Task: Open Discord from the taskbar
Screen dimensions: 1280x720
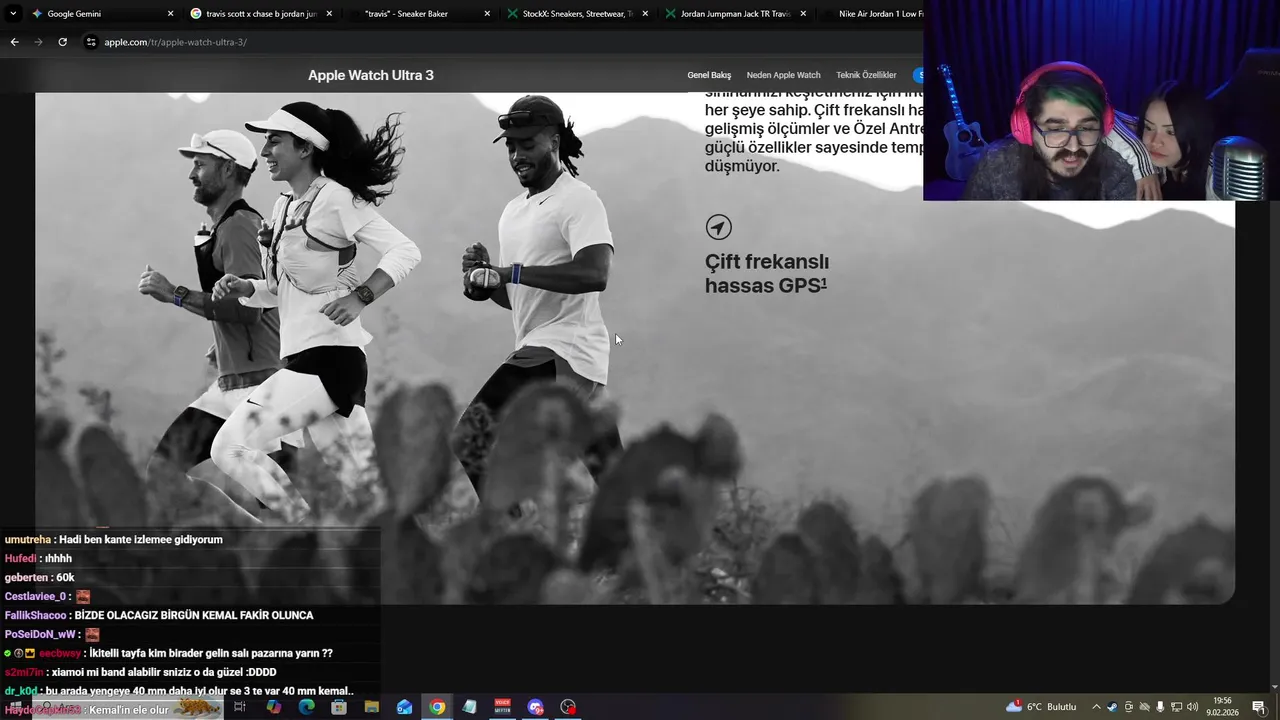Action: 536,707
